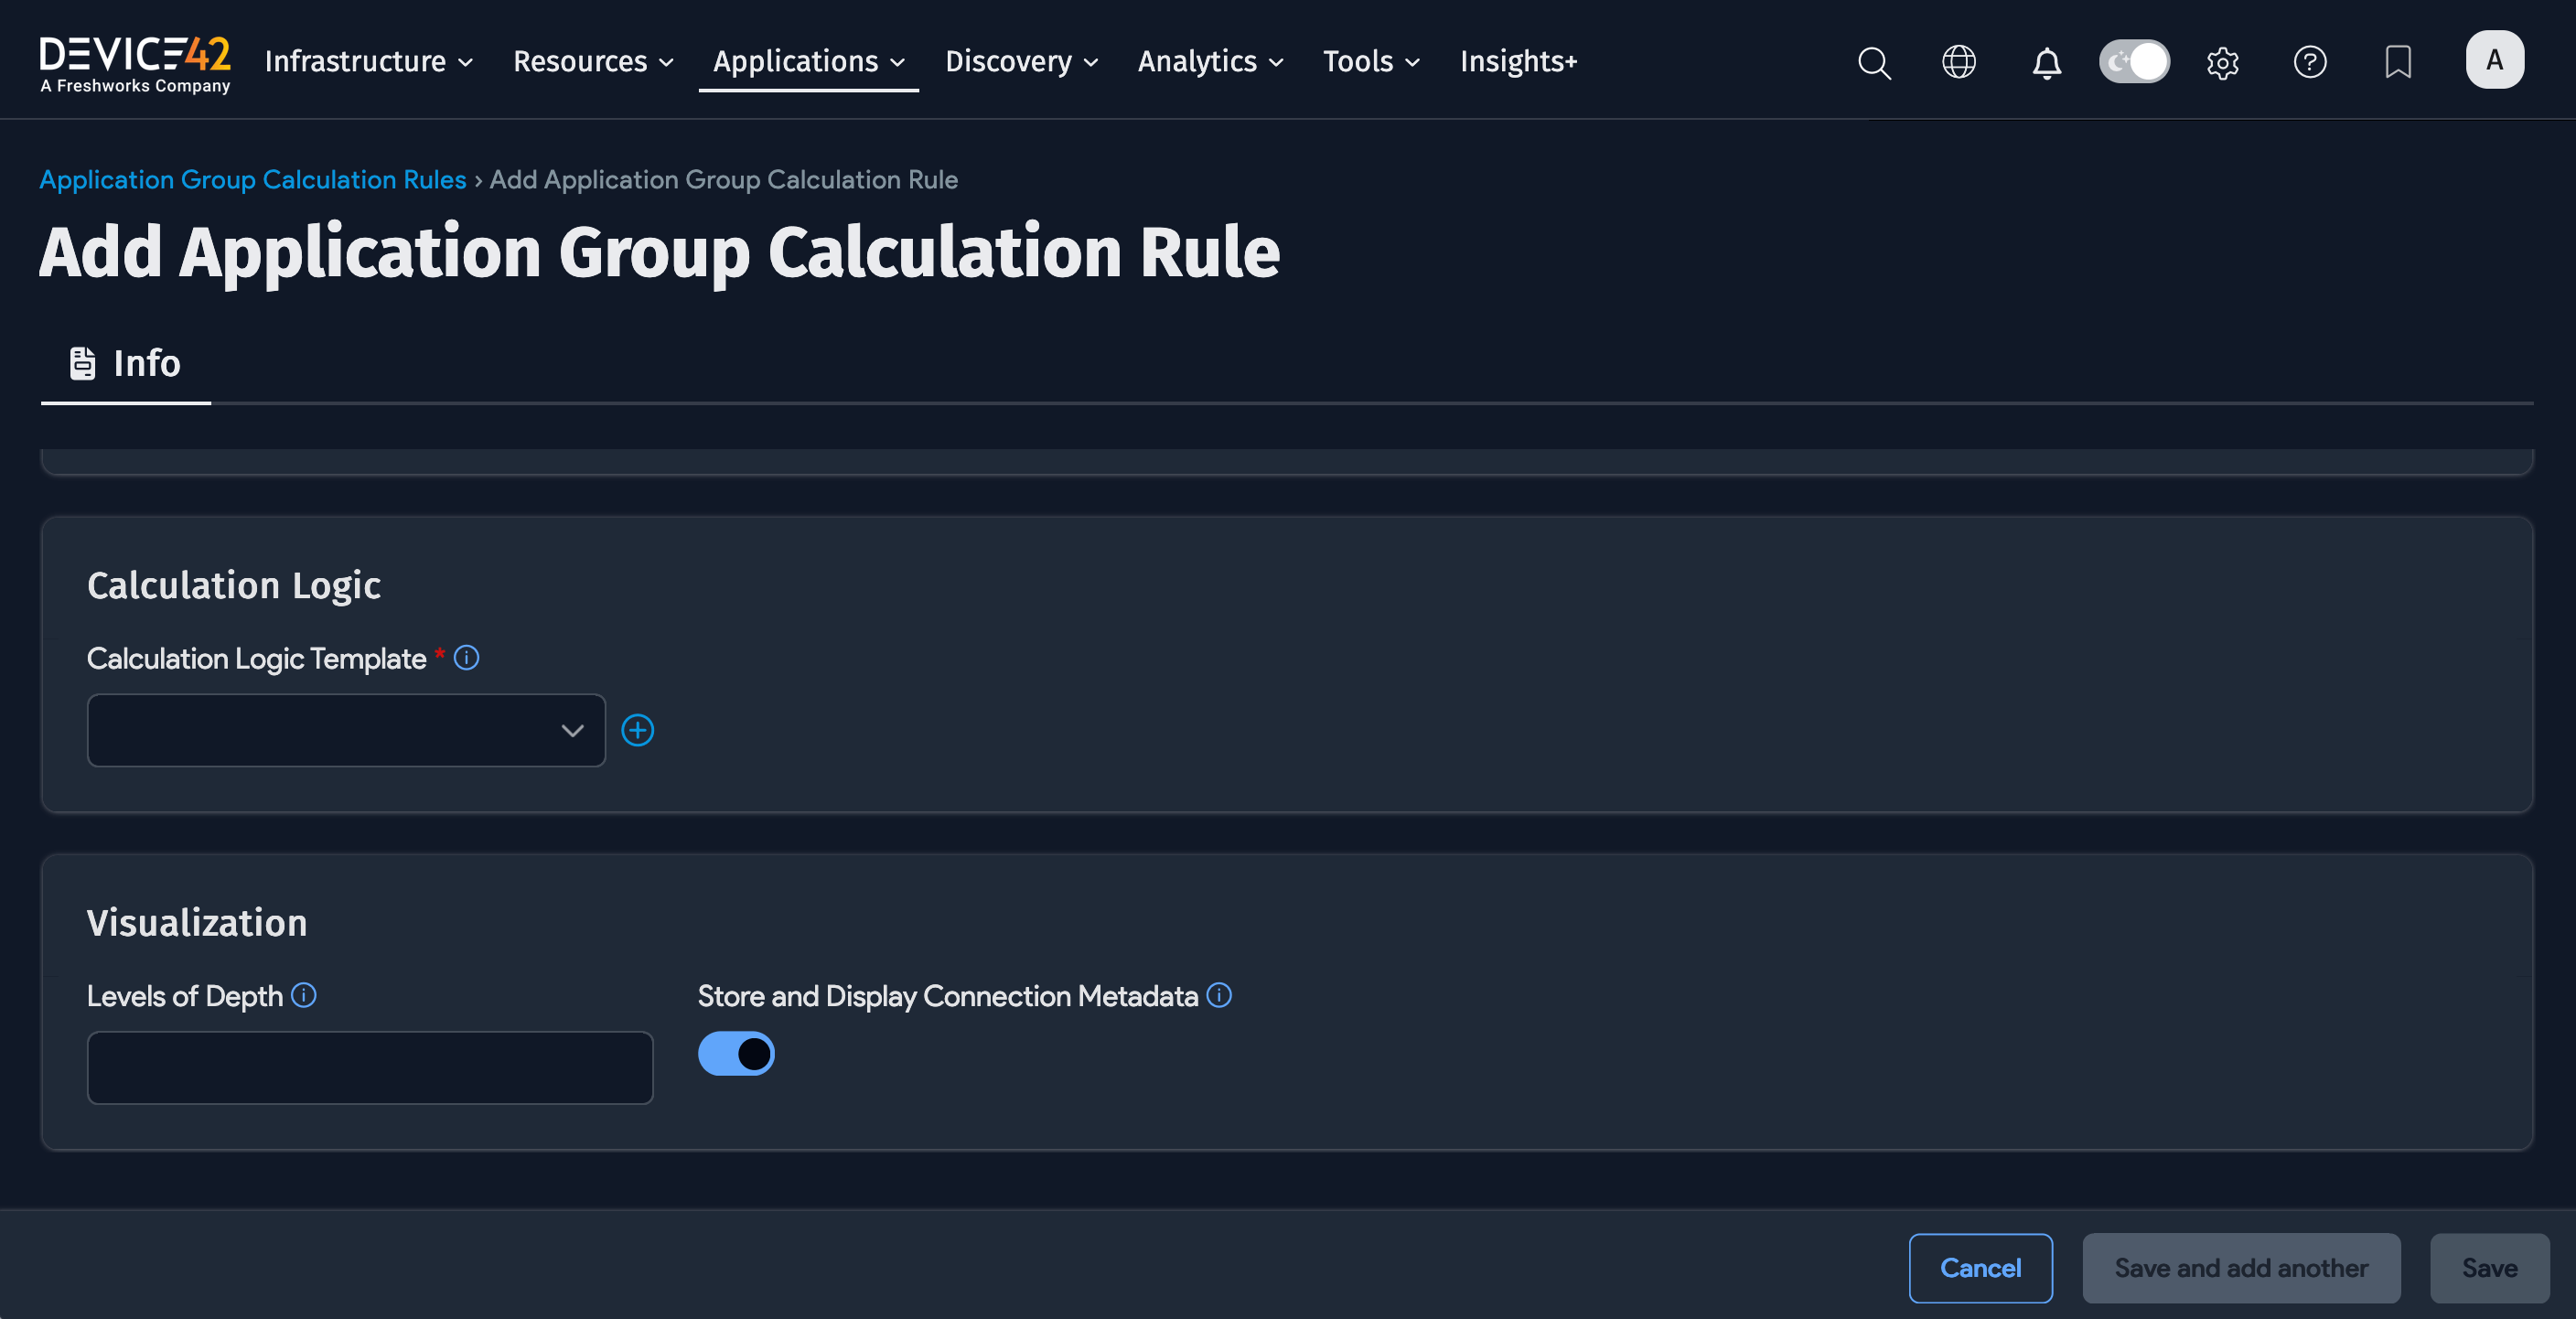Open the bookmarks icon
2576x1319 pixels.
coord(2397,62)
